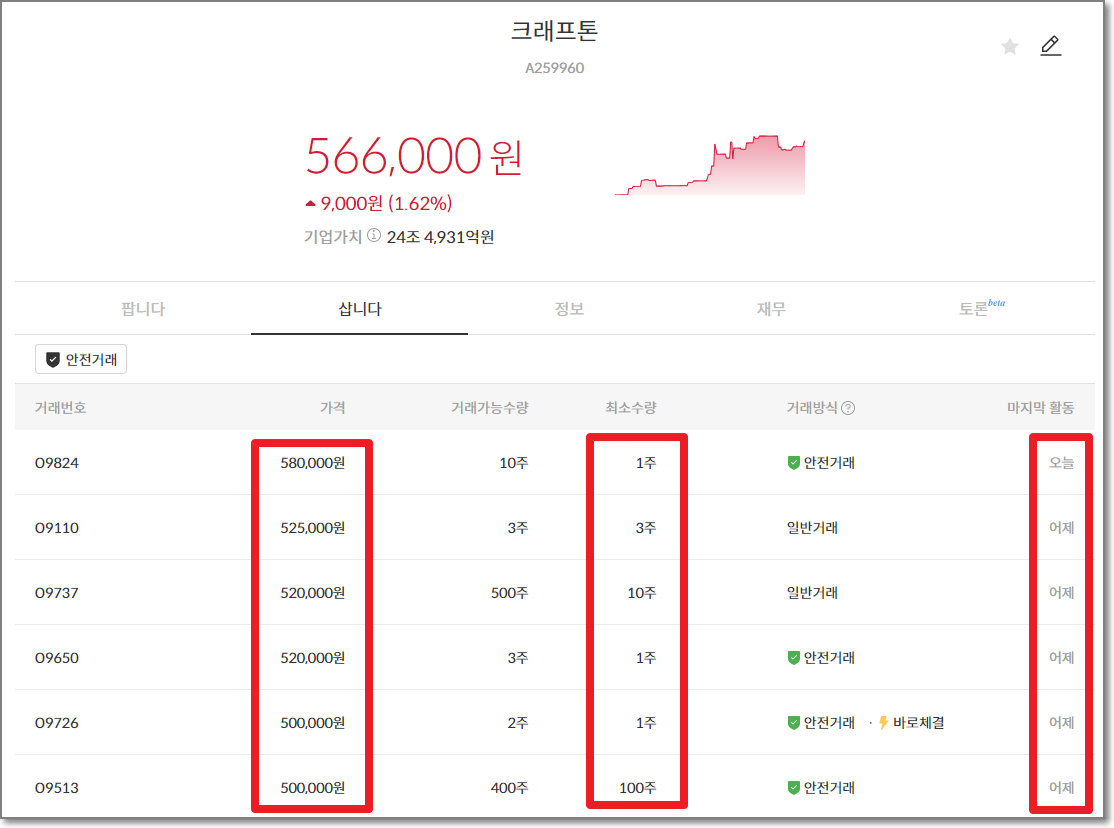Click the 기업가치 info circle icon
The height and width of the screenshot is (828, 1114).
[x=374, y=235]
